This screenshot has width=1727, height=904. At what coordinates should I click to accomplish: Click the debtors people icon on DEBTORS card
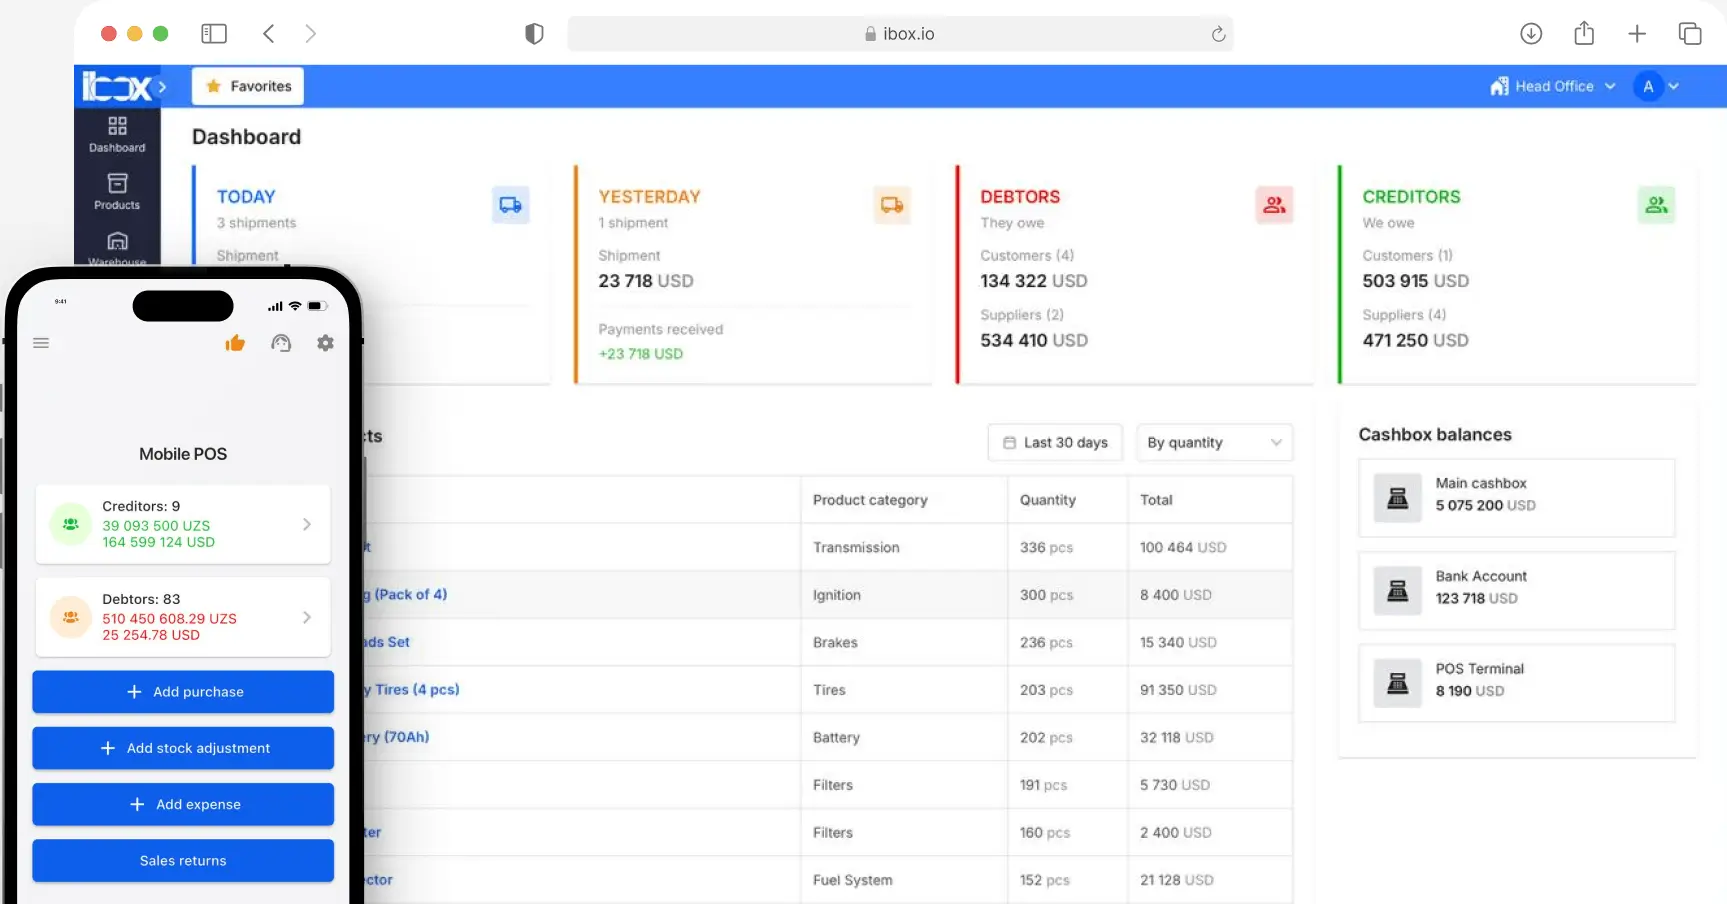[x=1273, y=204]
